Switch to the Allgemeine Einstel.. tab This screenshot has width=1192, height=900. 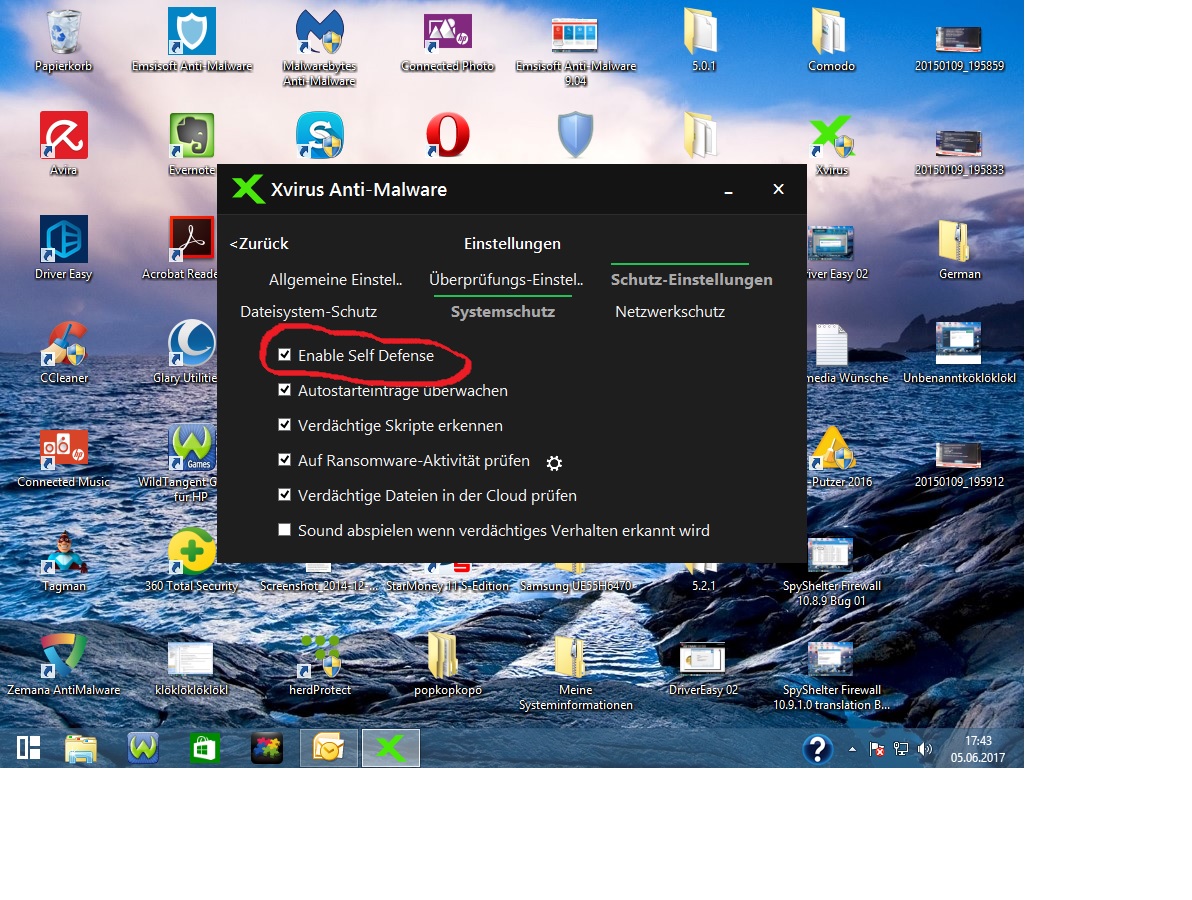tap(335, 280)
